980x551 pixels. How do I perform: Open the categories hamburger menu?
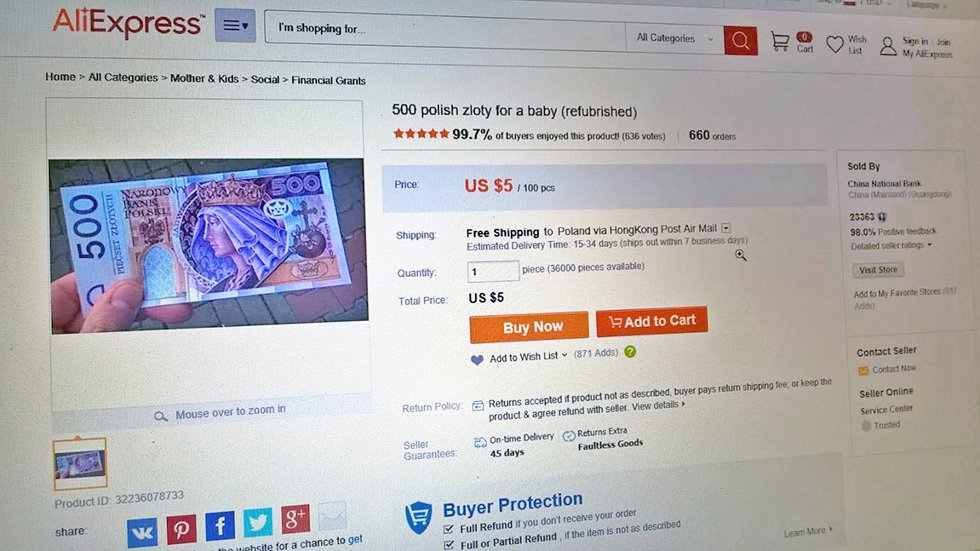[236, 25]
